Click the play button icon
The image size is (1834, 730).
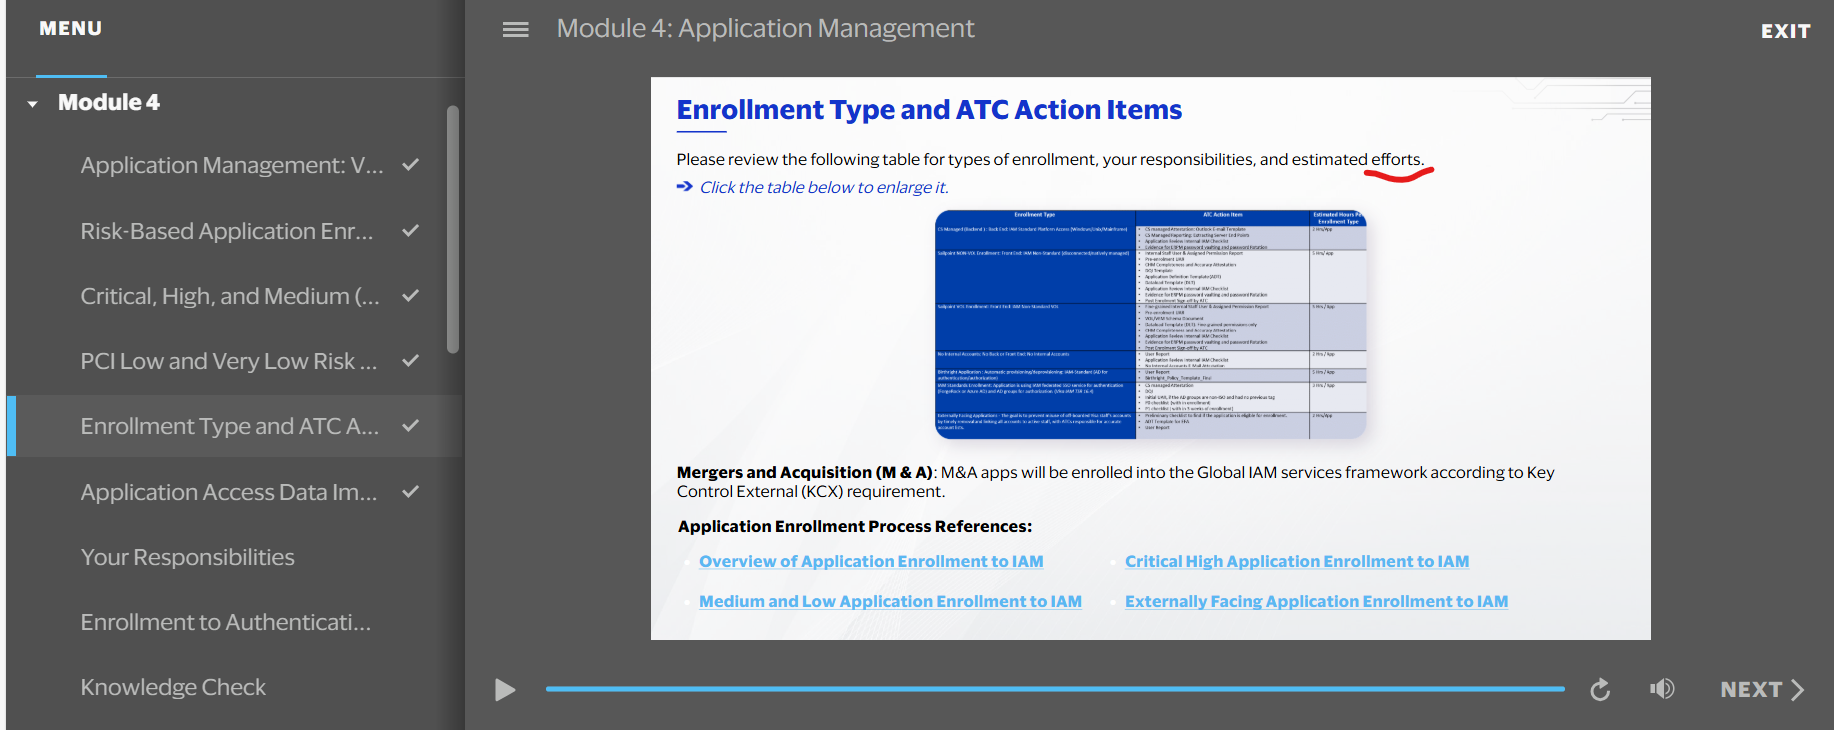tap(505, 690)
